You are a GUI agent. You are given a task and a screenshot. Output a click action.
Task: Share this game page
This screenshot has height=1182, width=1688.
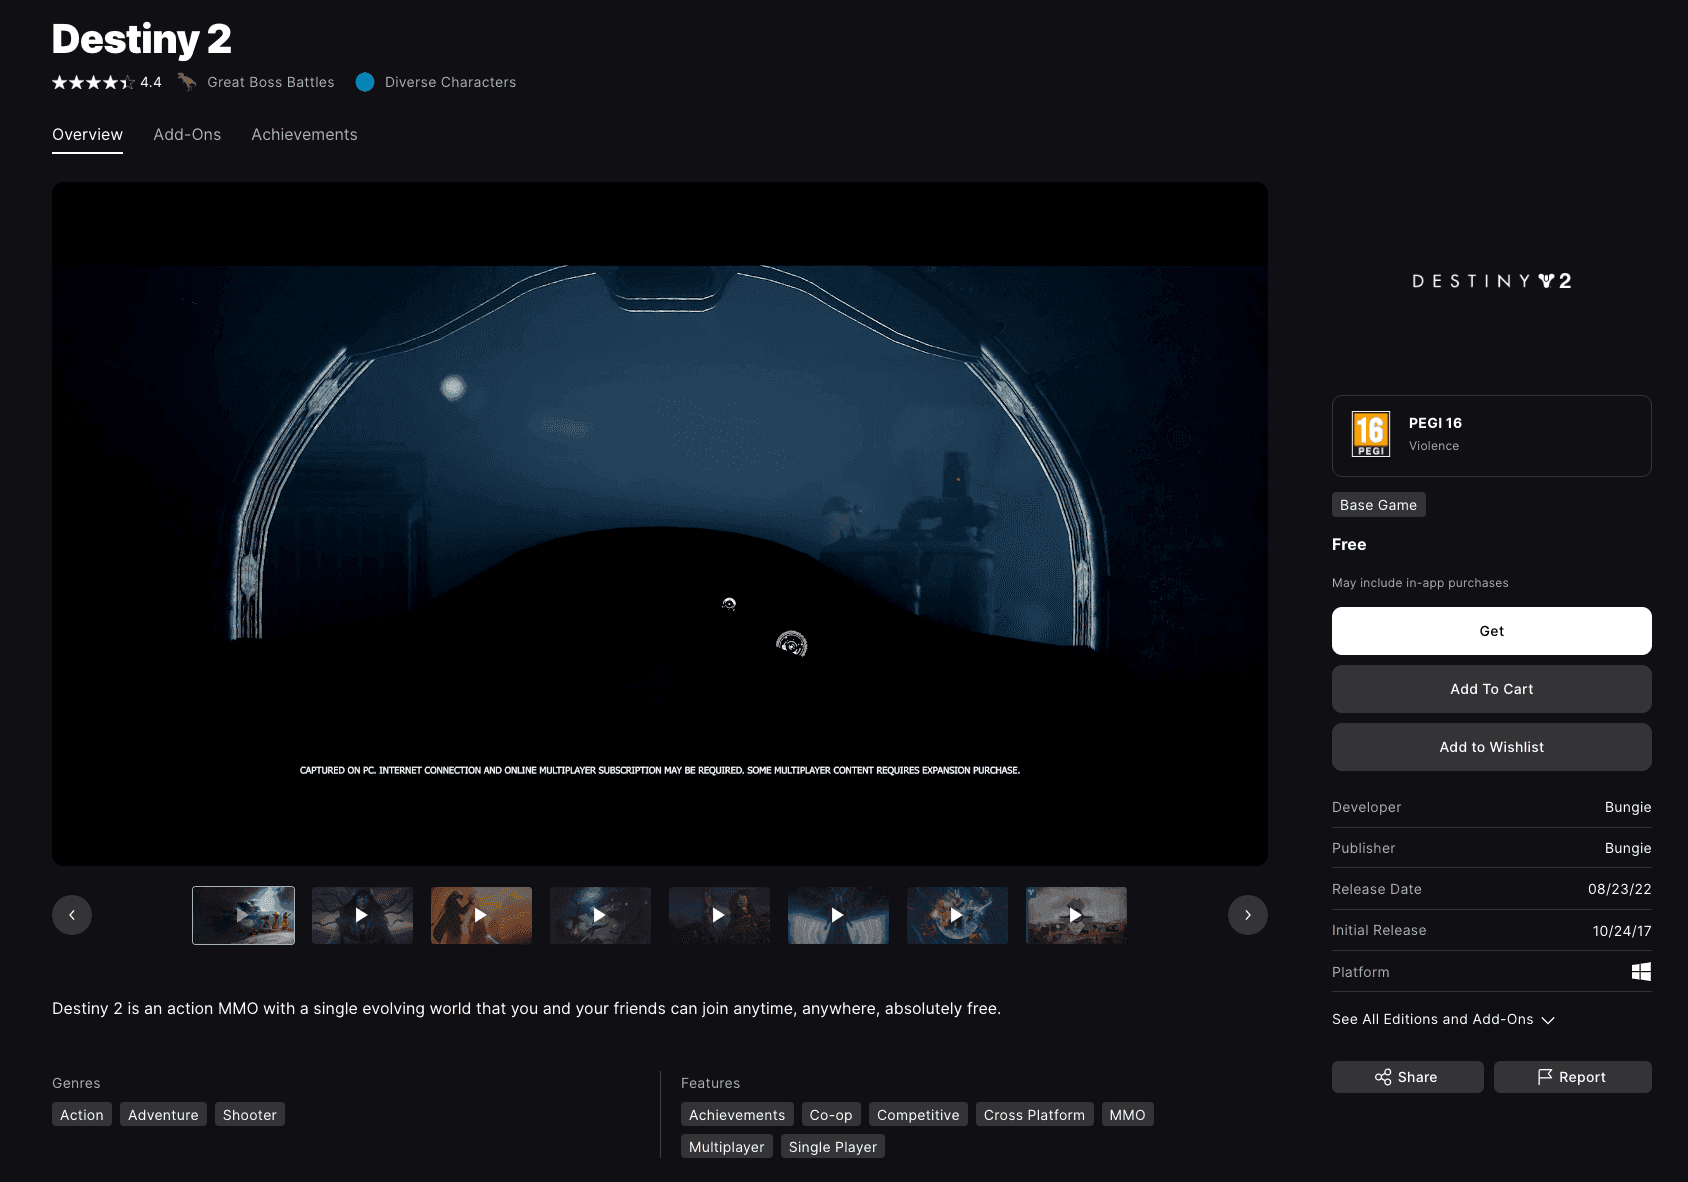coord(1407,1077)
